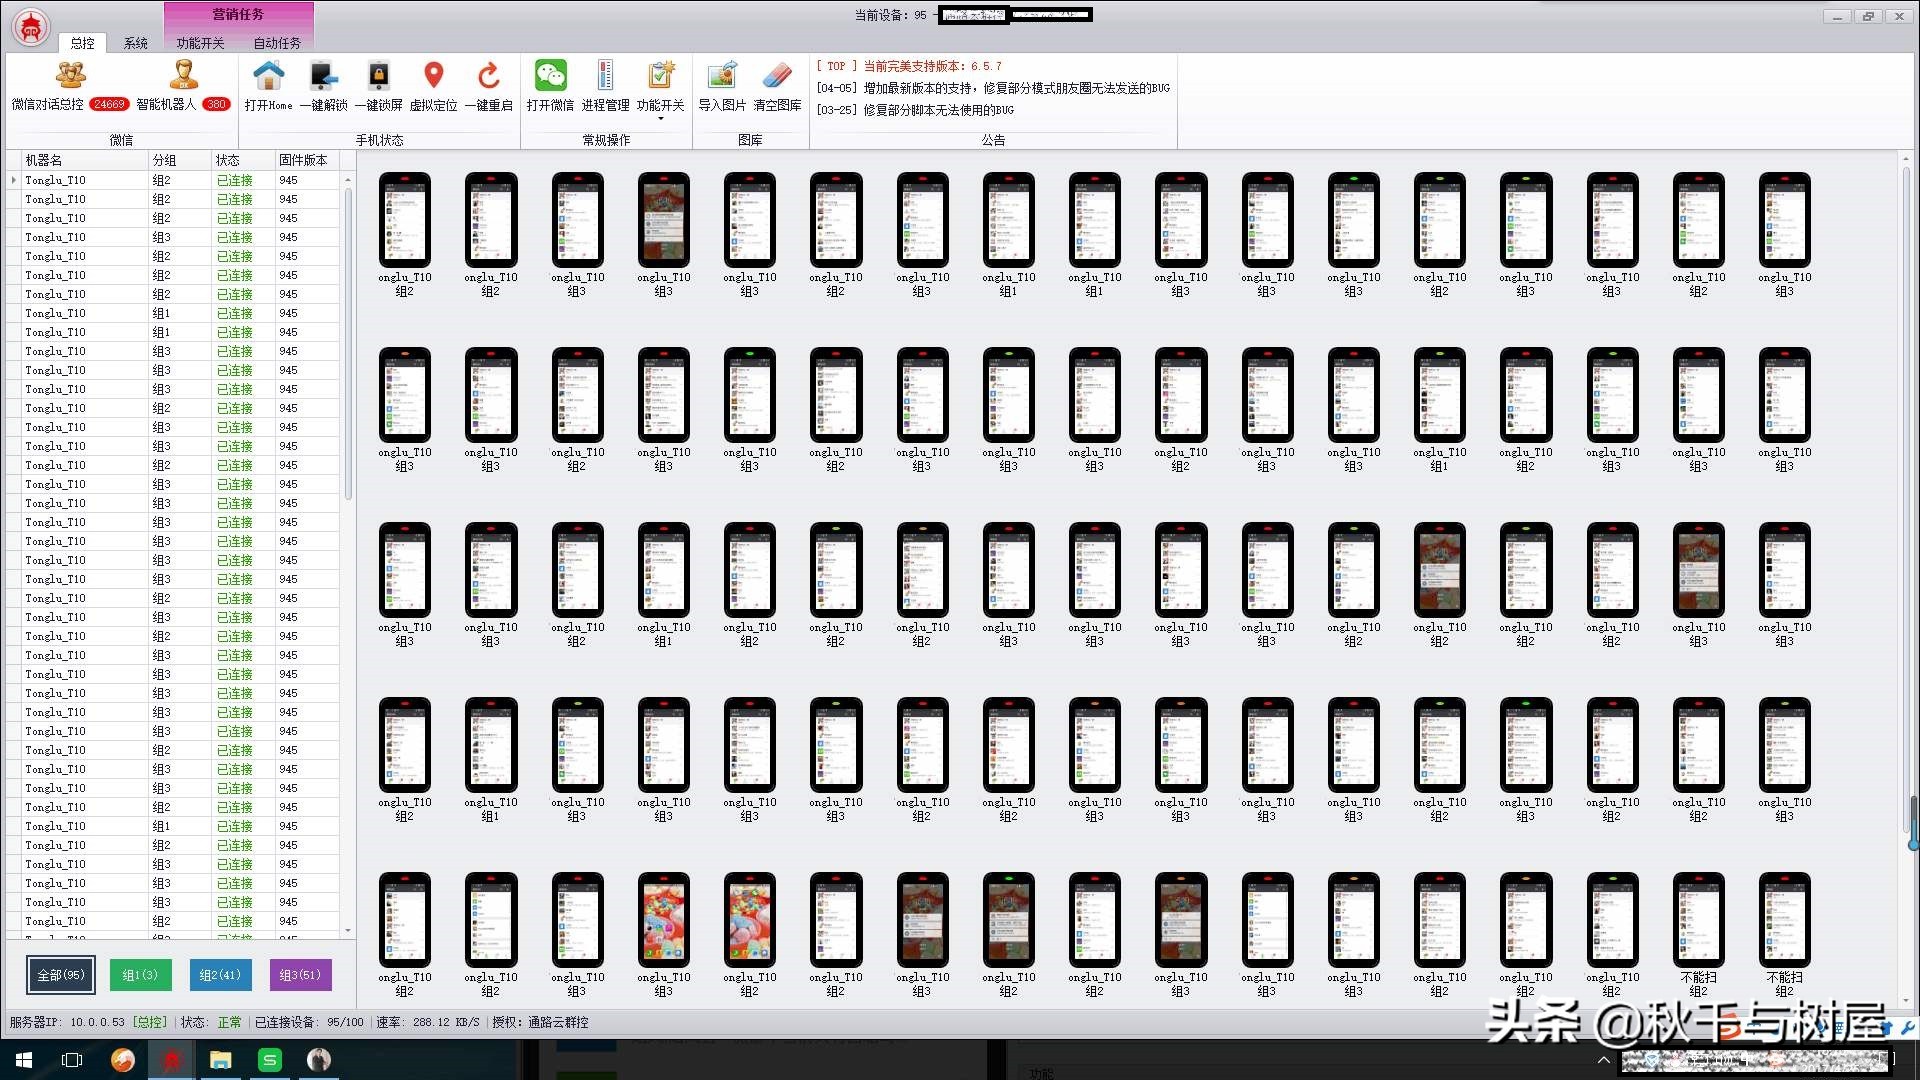This screenshot has height=1080, width=1920.
Task: Click status bar '速率: 288.12 KB/S'
Action: click(x=428, y=1022)
